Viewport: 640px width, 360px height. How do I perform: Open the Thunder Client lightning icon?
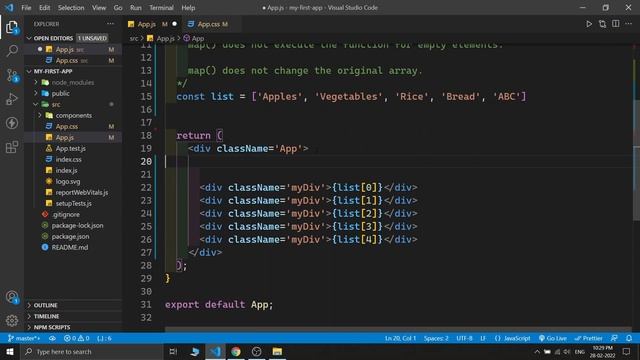tap(12, 123)
